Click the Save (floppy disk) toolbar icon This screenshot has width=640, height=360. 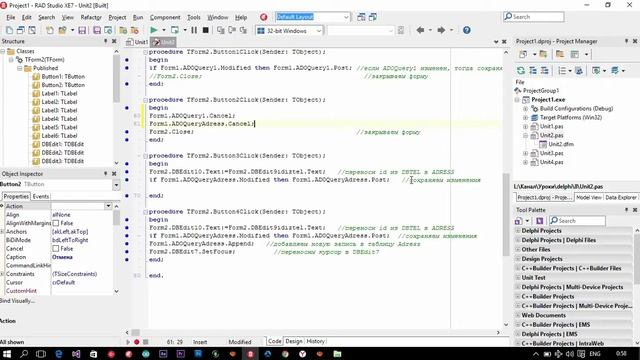[82, 30]
